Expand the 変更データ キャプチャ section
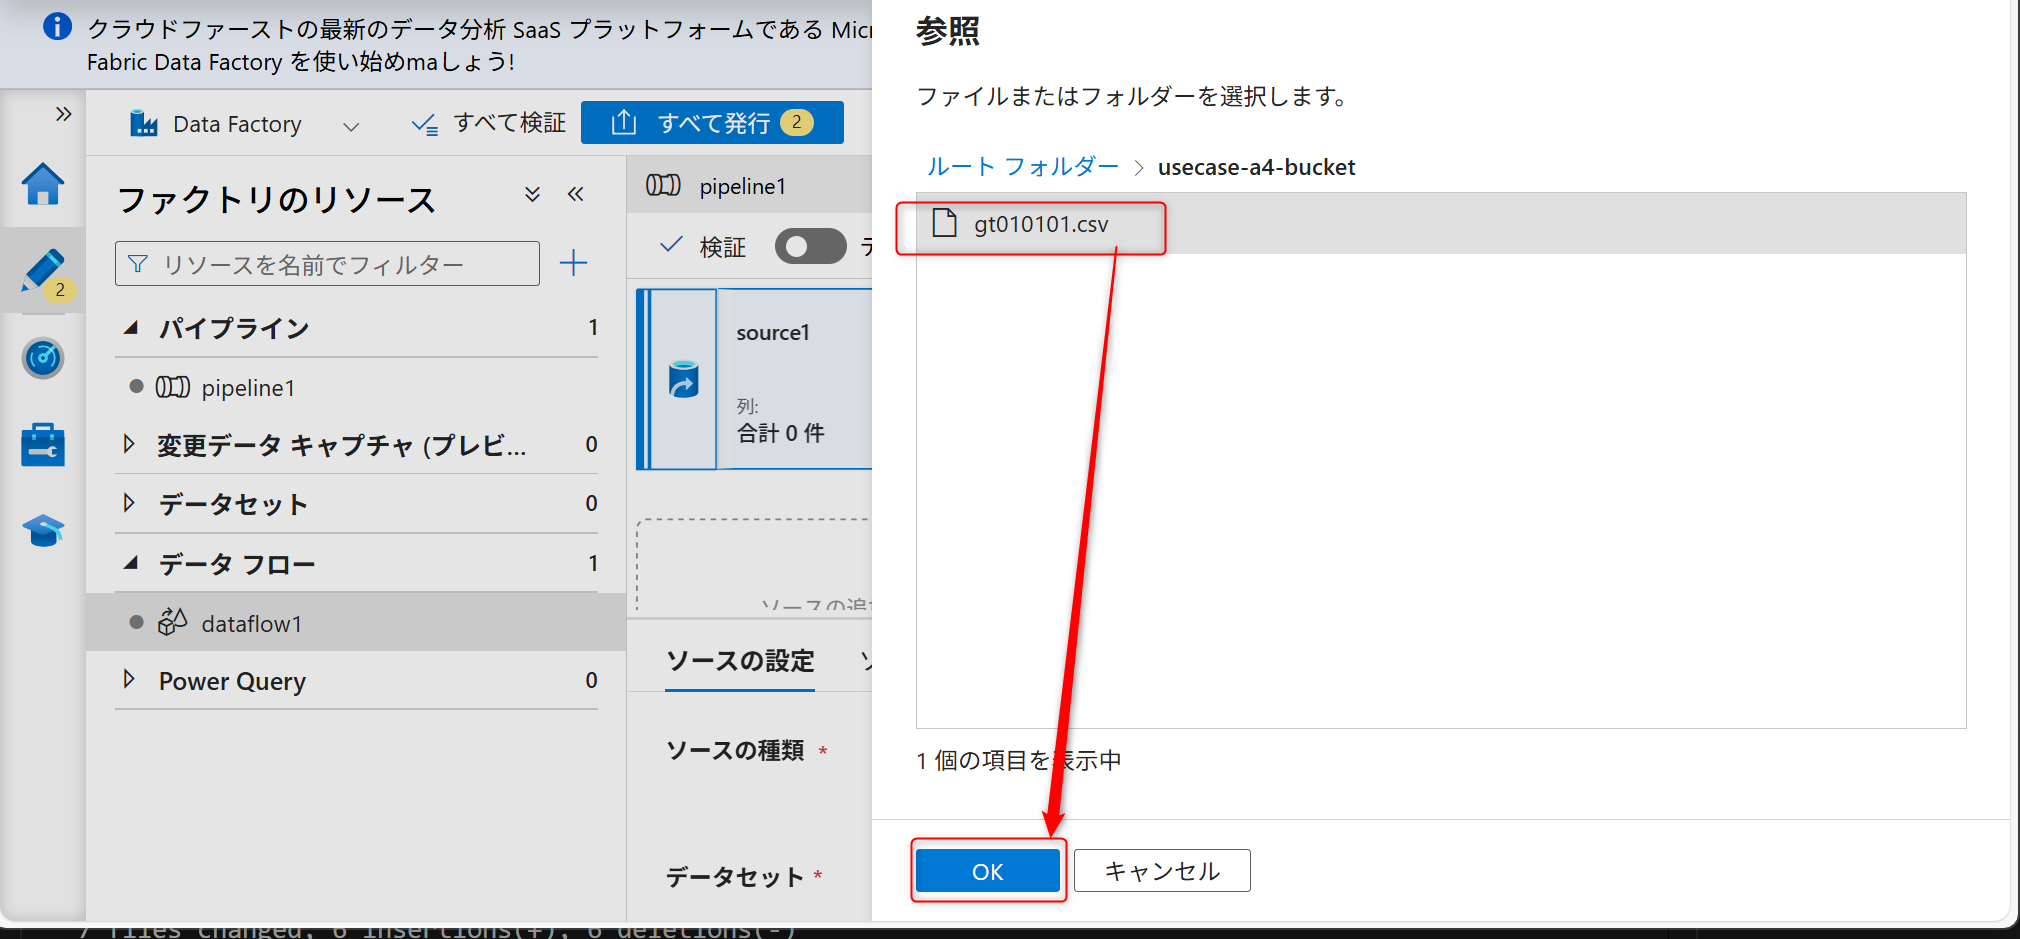 (130, 445)
